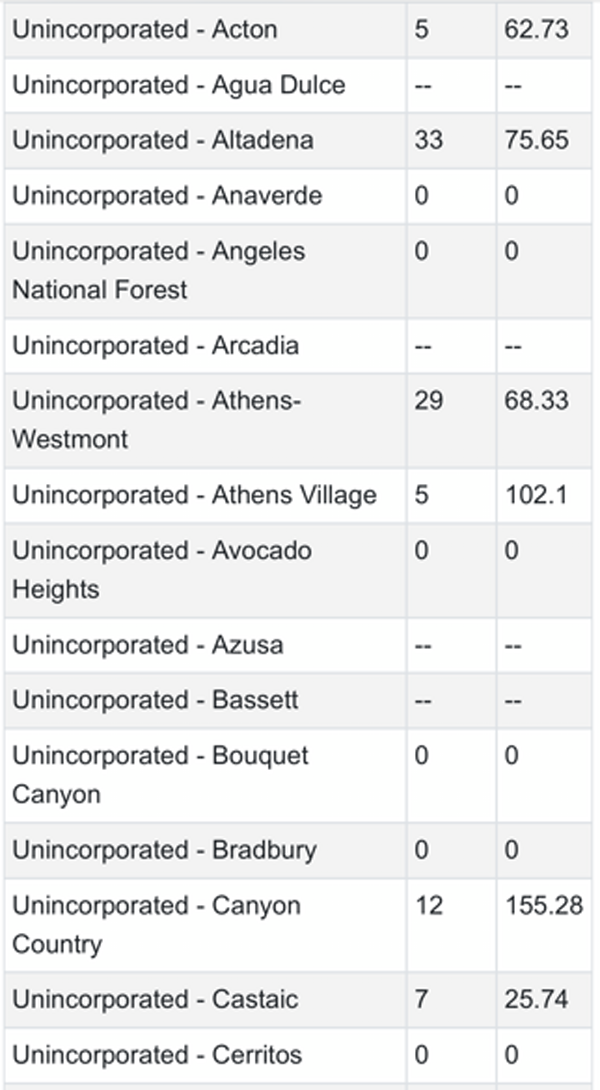Select the Unincorporated - Cerritos row
Image resolution: width=600 pixels, height=1090 pixels.
click(157, 1055)
